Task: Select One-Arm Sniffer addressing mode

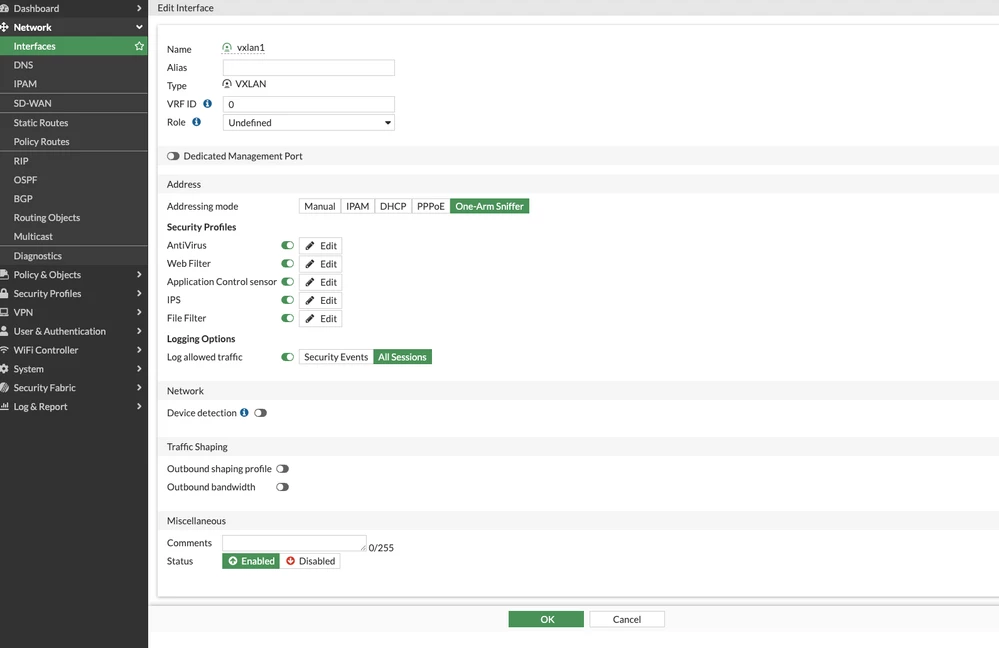Action: (x=489, y=206)
